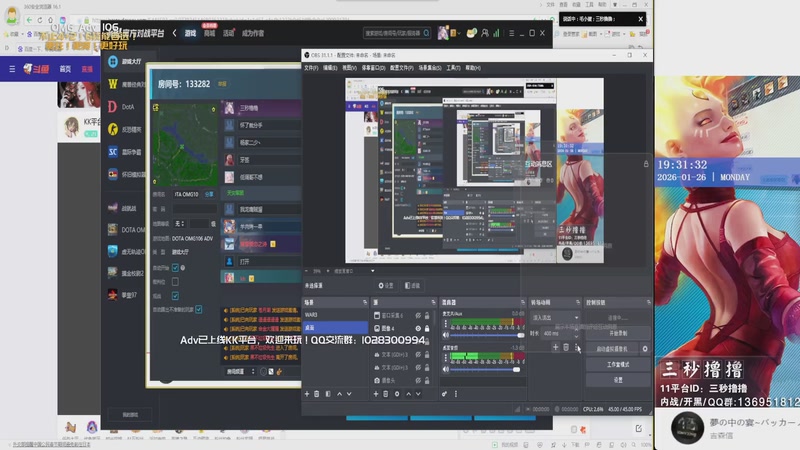Click the search magnifier in KK platform

click(426, 33)
